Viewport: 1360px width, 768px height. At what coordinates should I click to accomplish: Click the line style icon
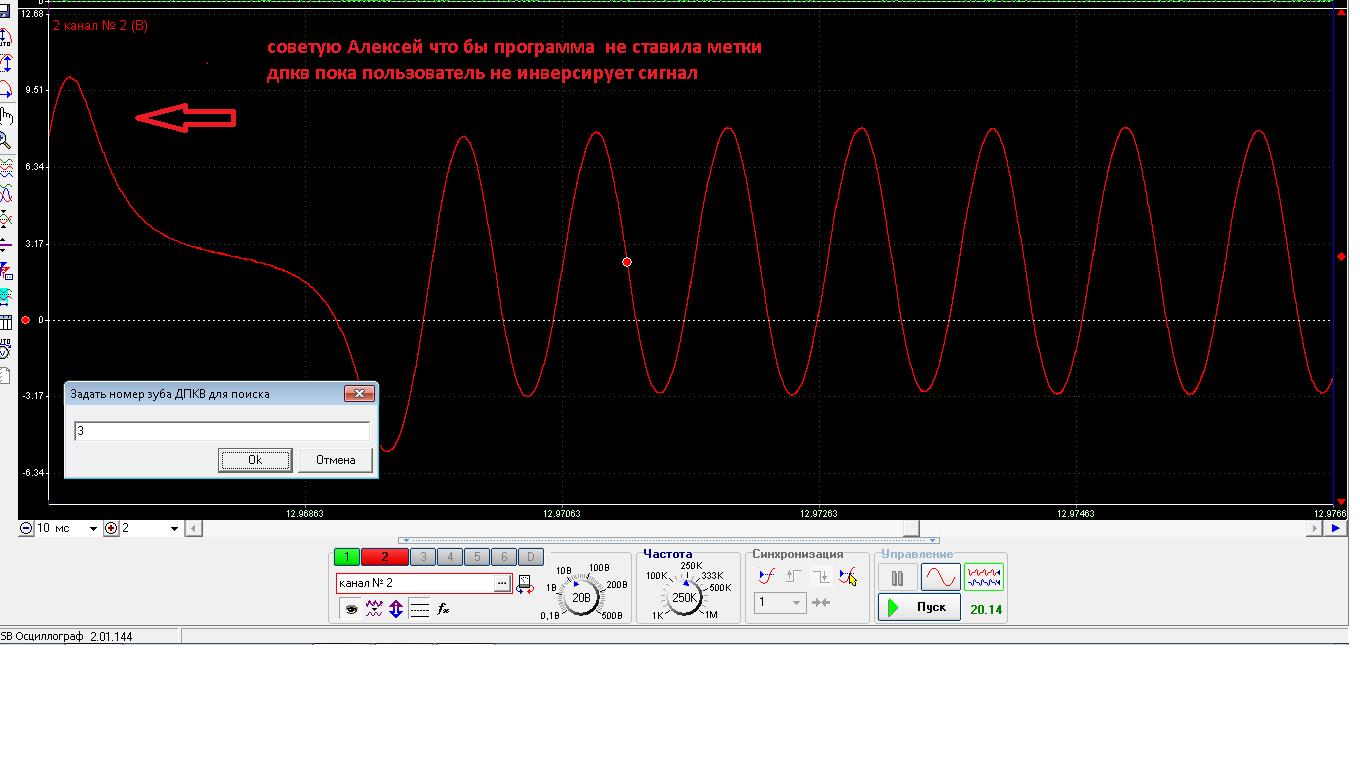click(x=420, y=608)
